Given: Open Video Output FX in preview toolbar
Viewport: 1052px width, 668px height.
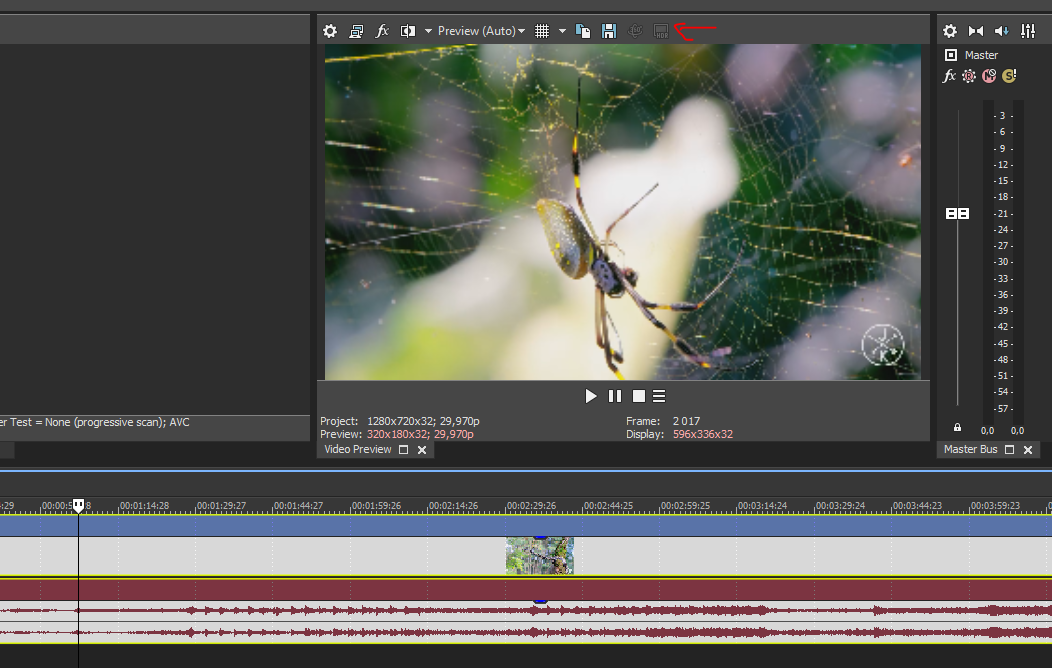Looking at the screenshot, I should tap(382, 31).
